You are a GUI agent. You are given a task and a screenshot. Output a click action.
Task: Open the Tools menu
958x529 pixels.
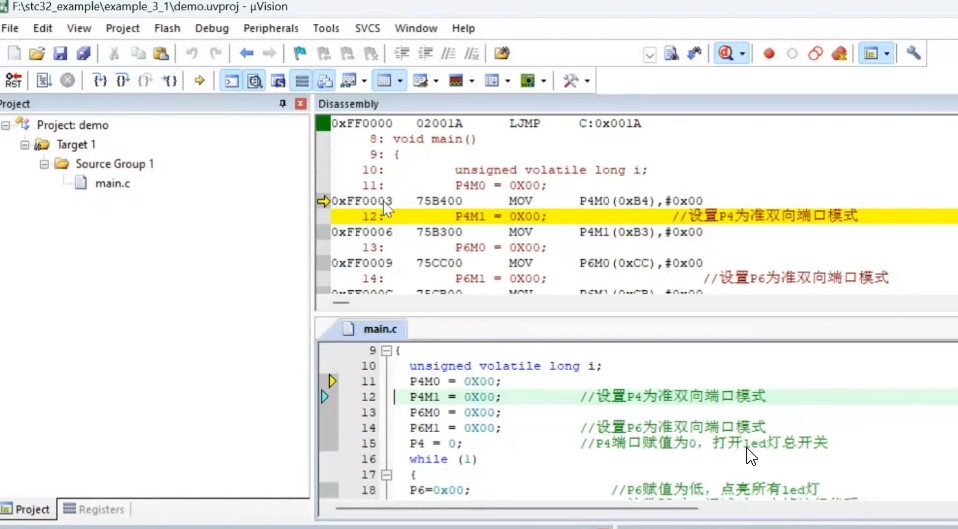(326, 28)
